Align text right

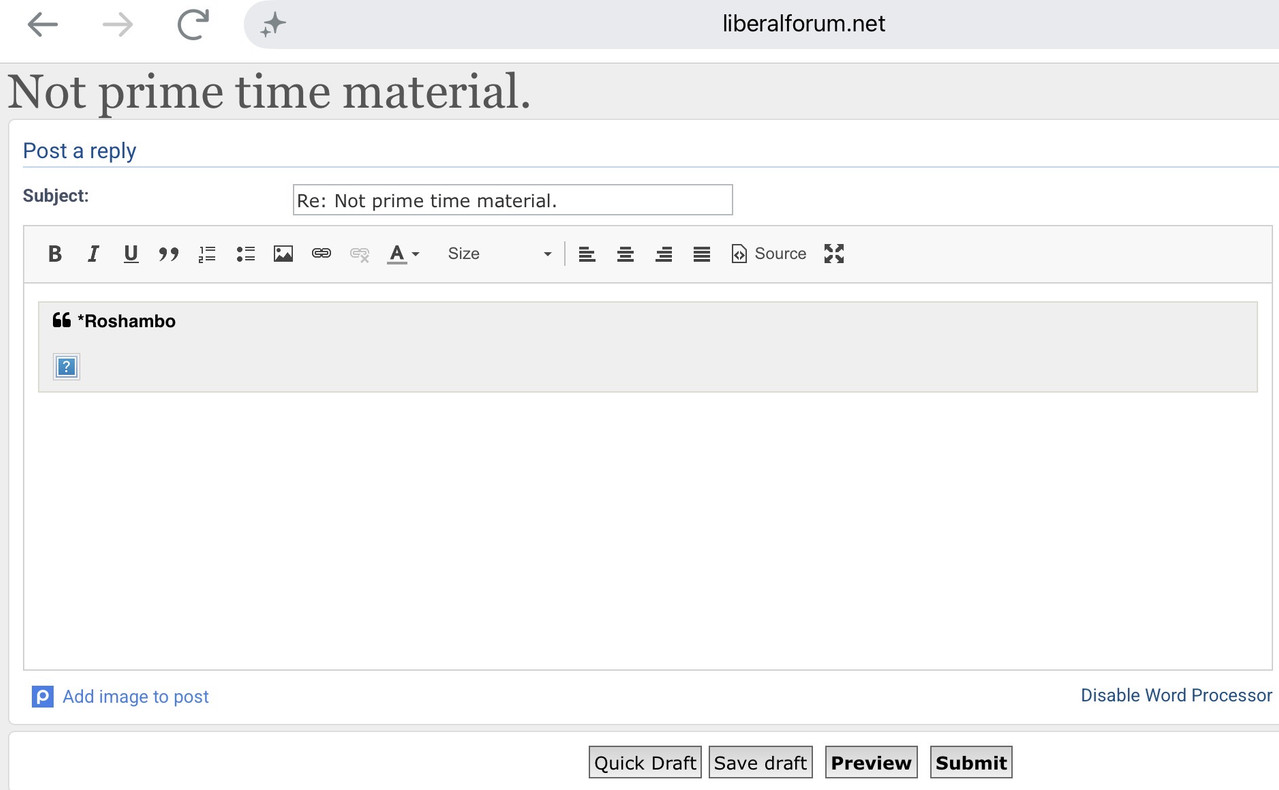coord(663,254)
